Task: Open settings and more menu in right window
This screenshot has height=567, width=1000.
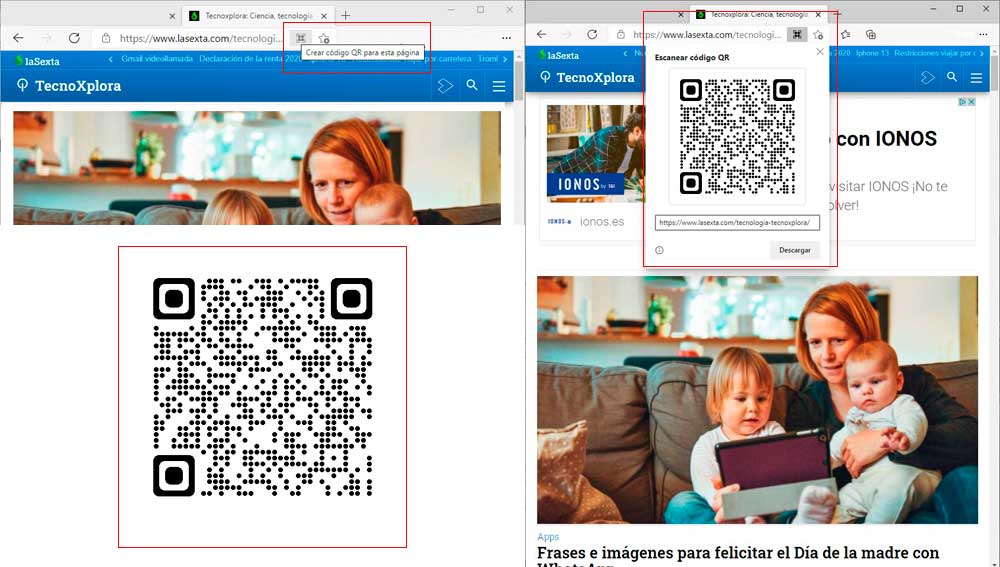Action: 983,34
